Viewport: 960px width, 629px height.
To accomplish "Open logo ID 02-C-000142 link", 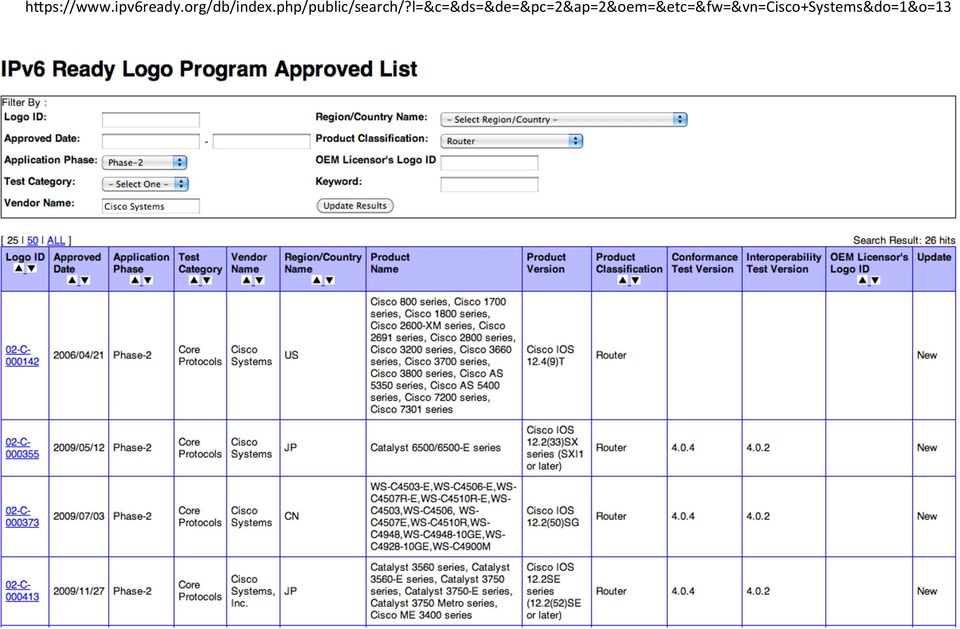I will coord(22,355).
